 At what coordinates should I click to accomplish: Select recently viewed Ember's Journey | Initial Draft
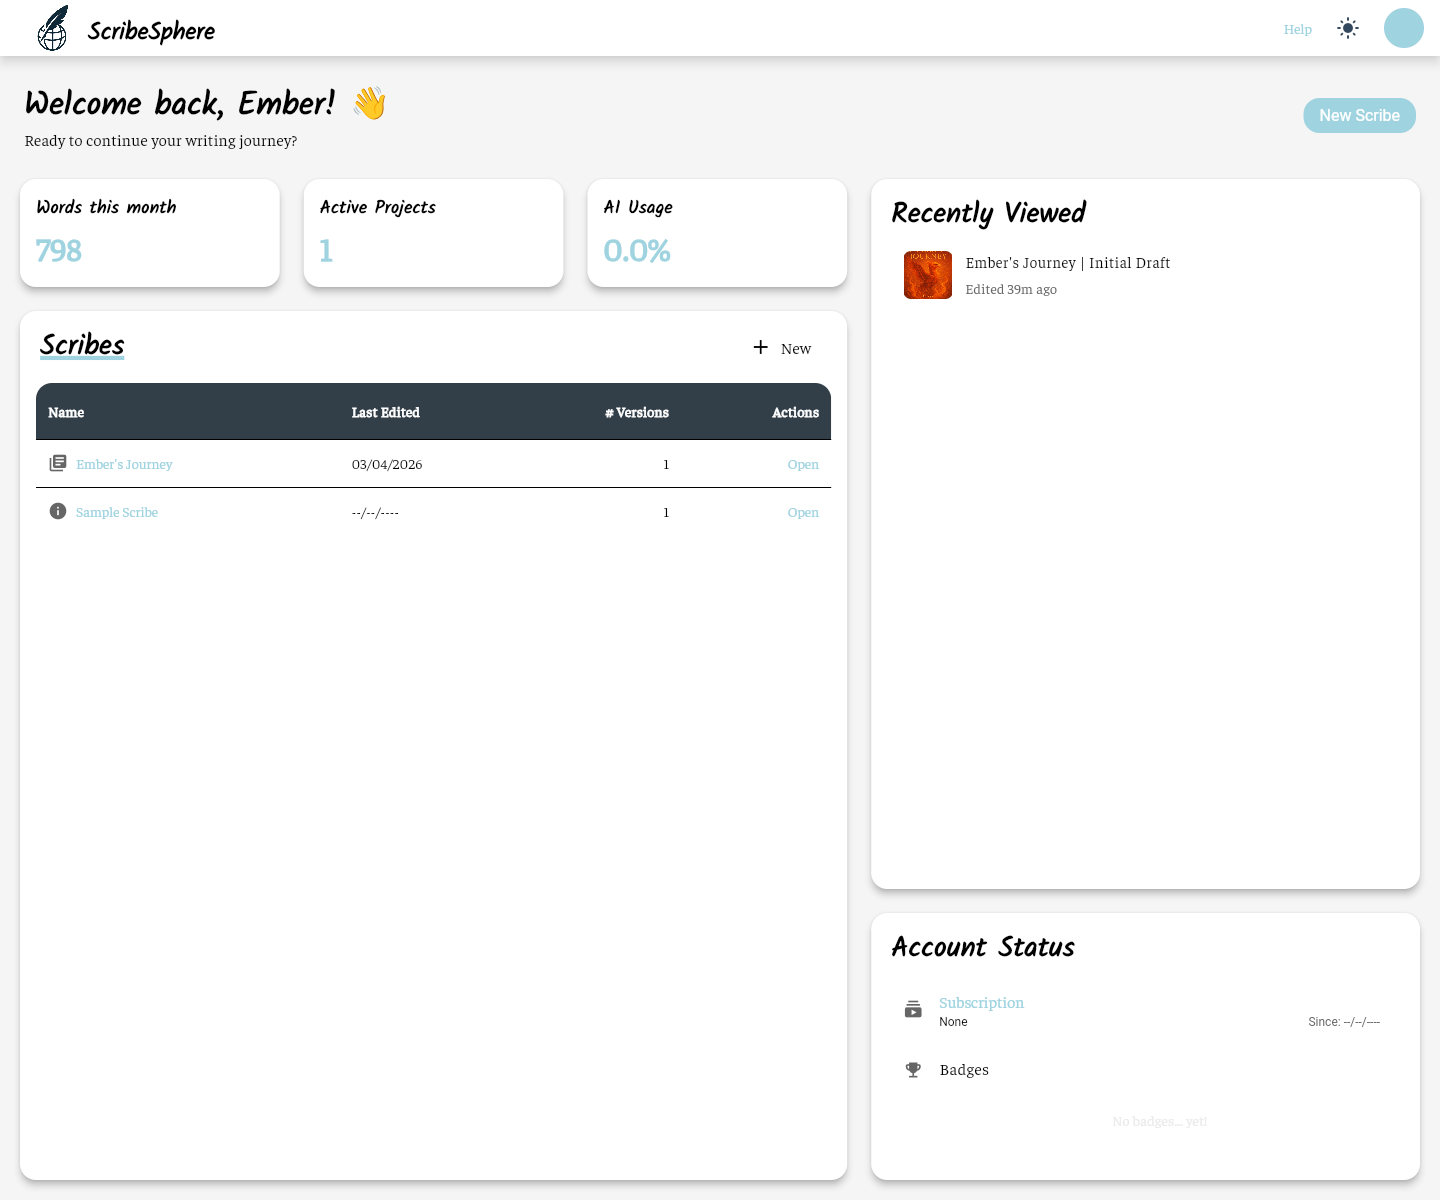pos(1068,263)
